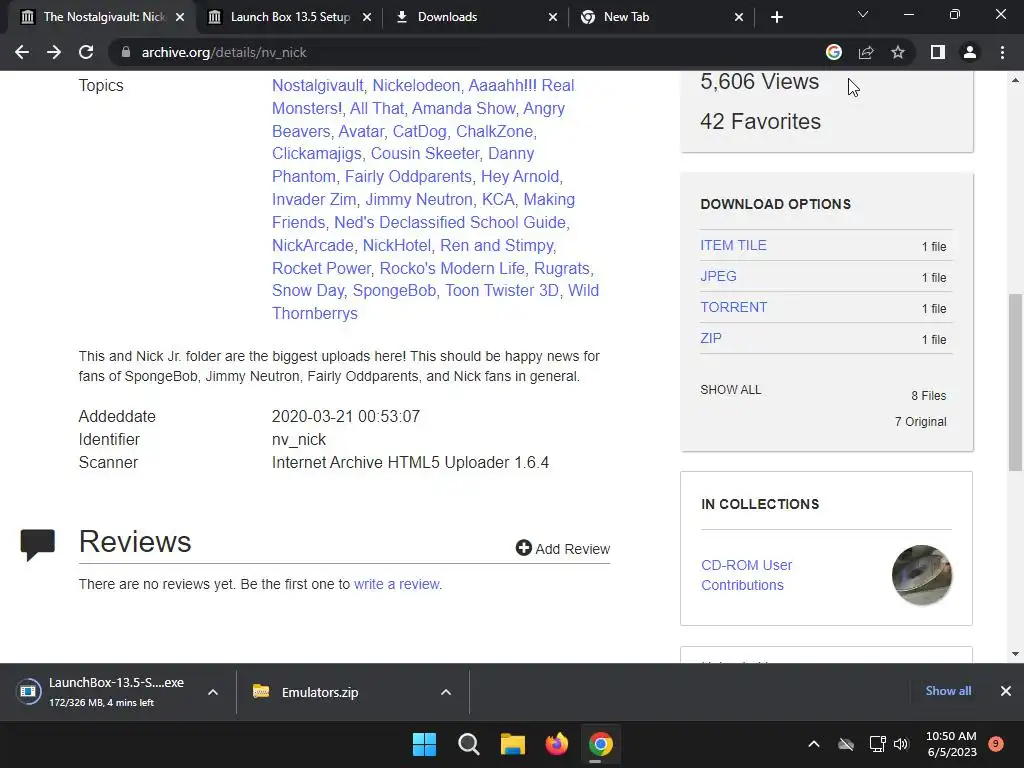Open the Windows Start menu
Viewport: 1024px width, 768px height.
(424, 744)
